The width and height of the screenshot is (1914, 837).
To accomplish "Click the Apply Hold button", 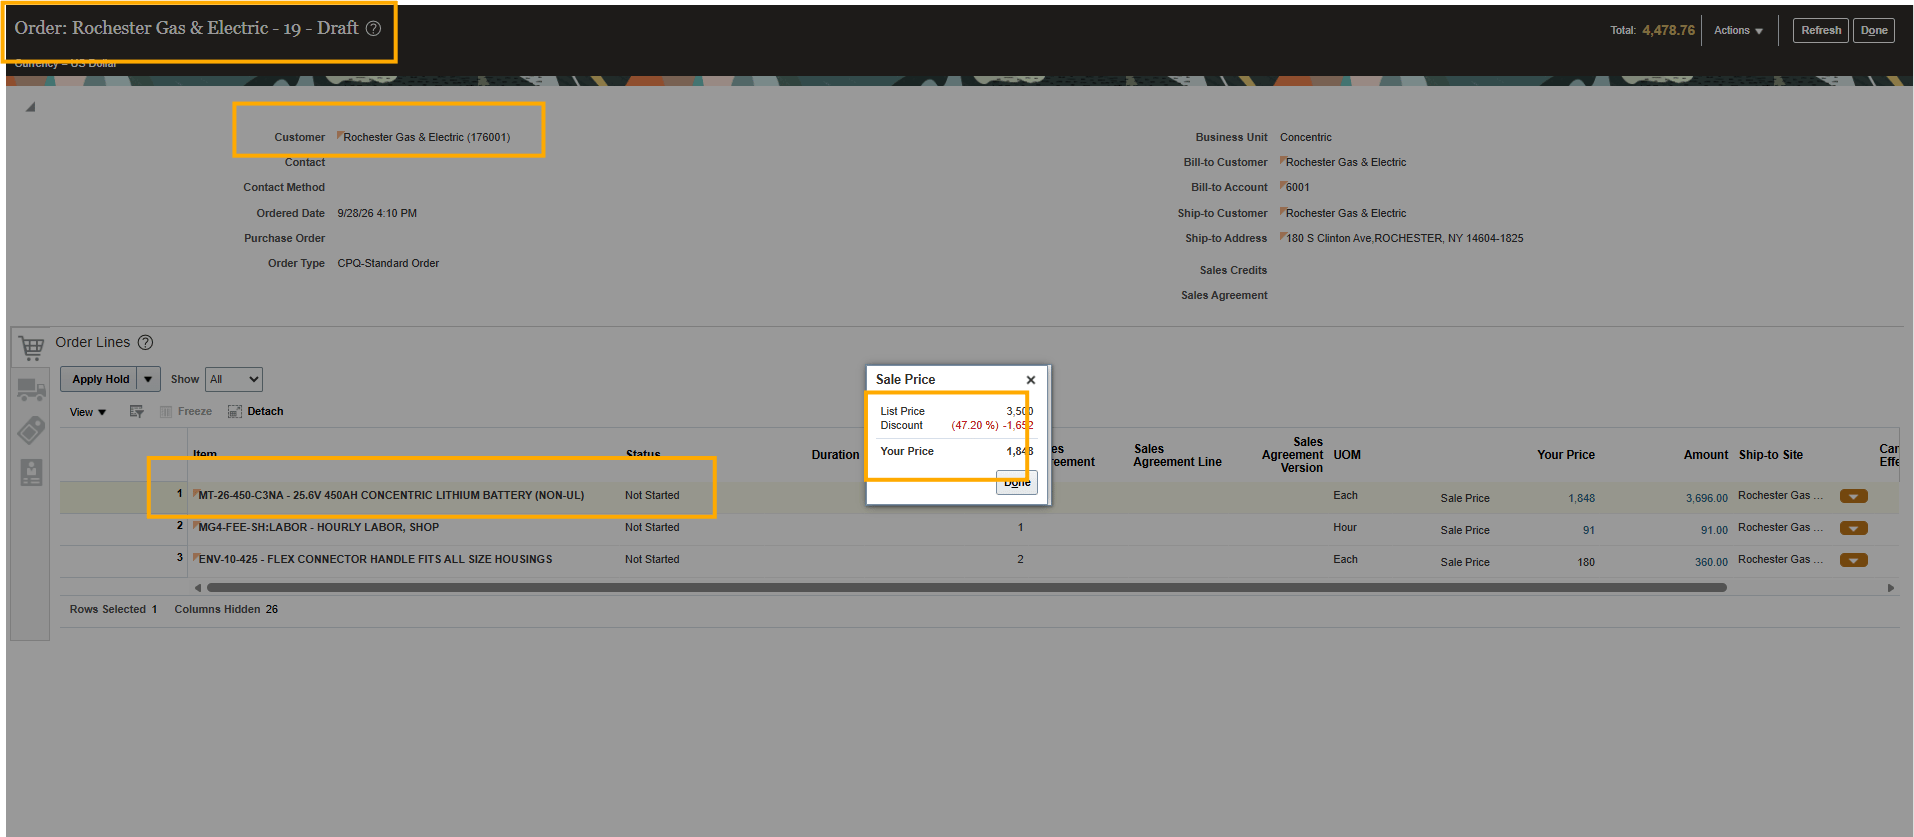I will [99, 379].
